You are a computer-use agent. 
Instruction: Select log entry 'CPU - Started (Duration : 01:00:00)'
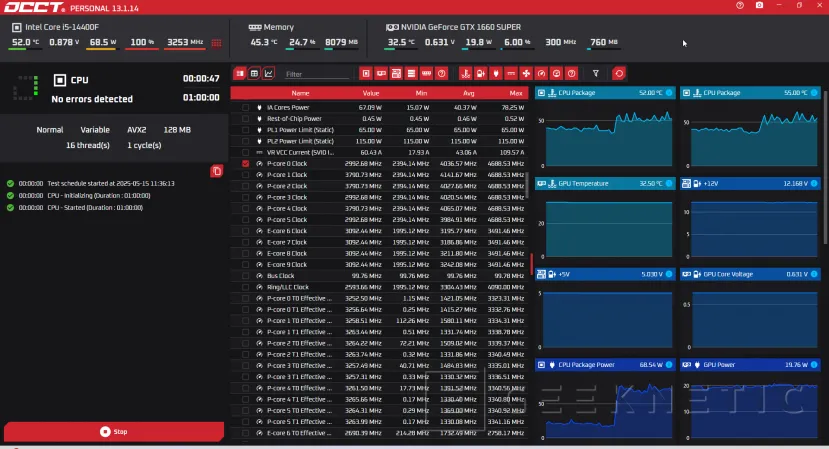tap(95, 207)
